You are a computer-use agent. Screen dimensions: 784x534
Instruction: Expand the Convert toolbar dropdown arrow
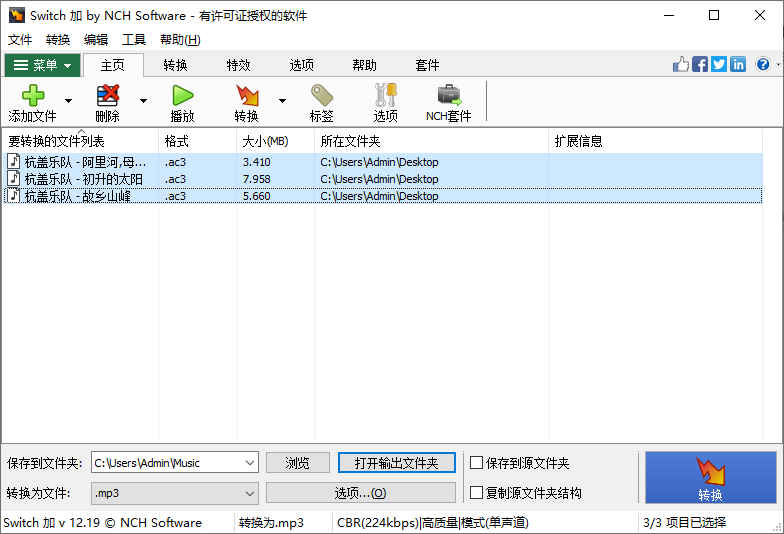tap(282, 101)
